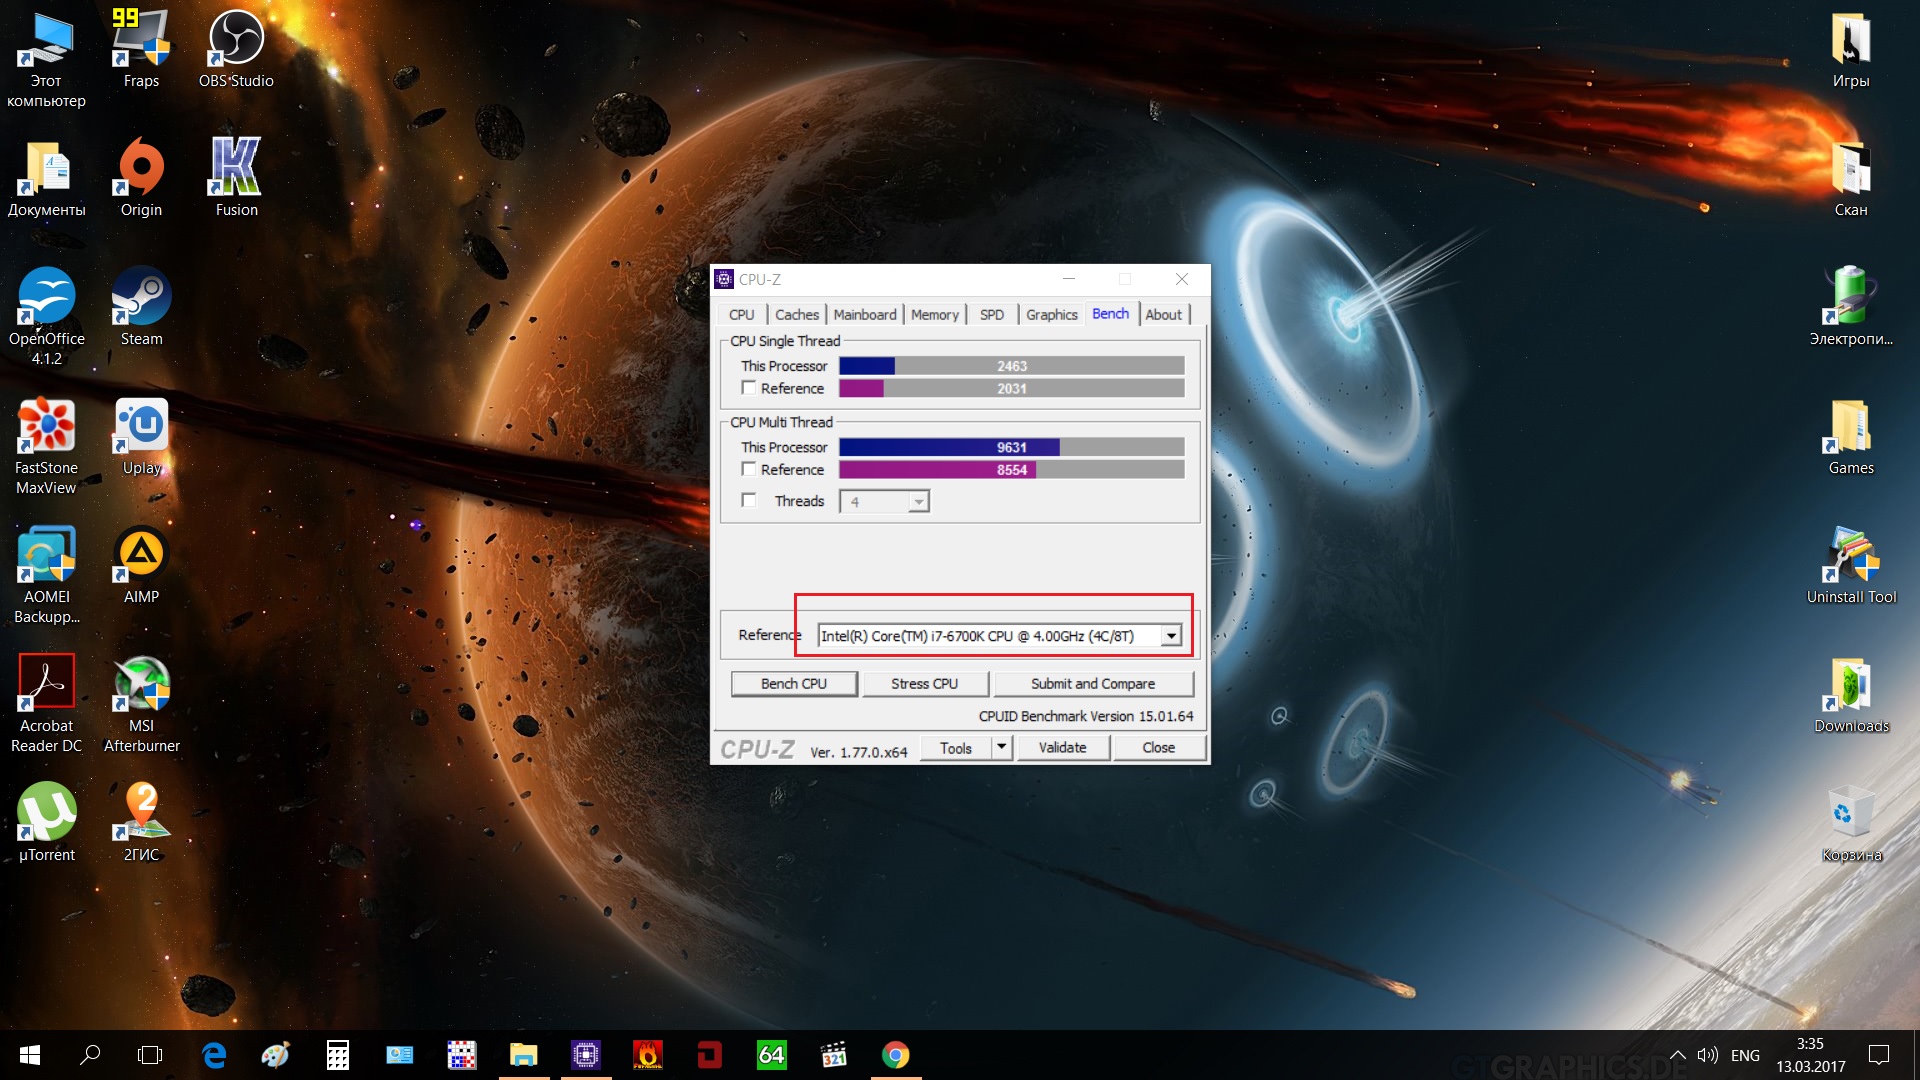The image size is (1920, 1080).
Task: Click the Submit and Compare button
Action: pyautogui.click(x=1093, y=684)
